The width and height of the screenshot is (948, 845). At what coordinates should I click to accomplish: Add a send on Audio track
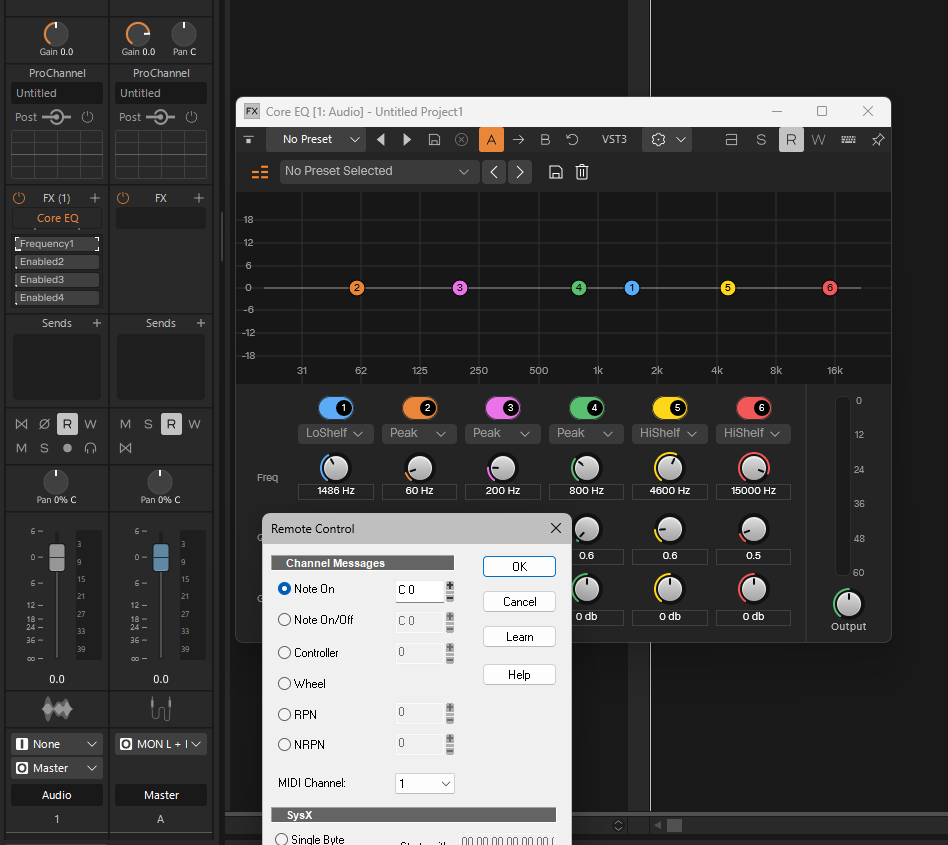click(x=97, y=323)
